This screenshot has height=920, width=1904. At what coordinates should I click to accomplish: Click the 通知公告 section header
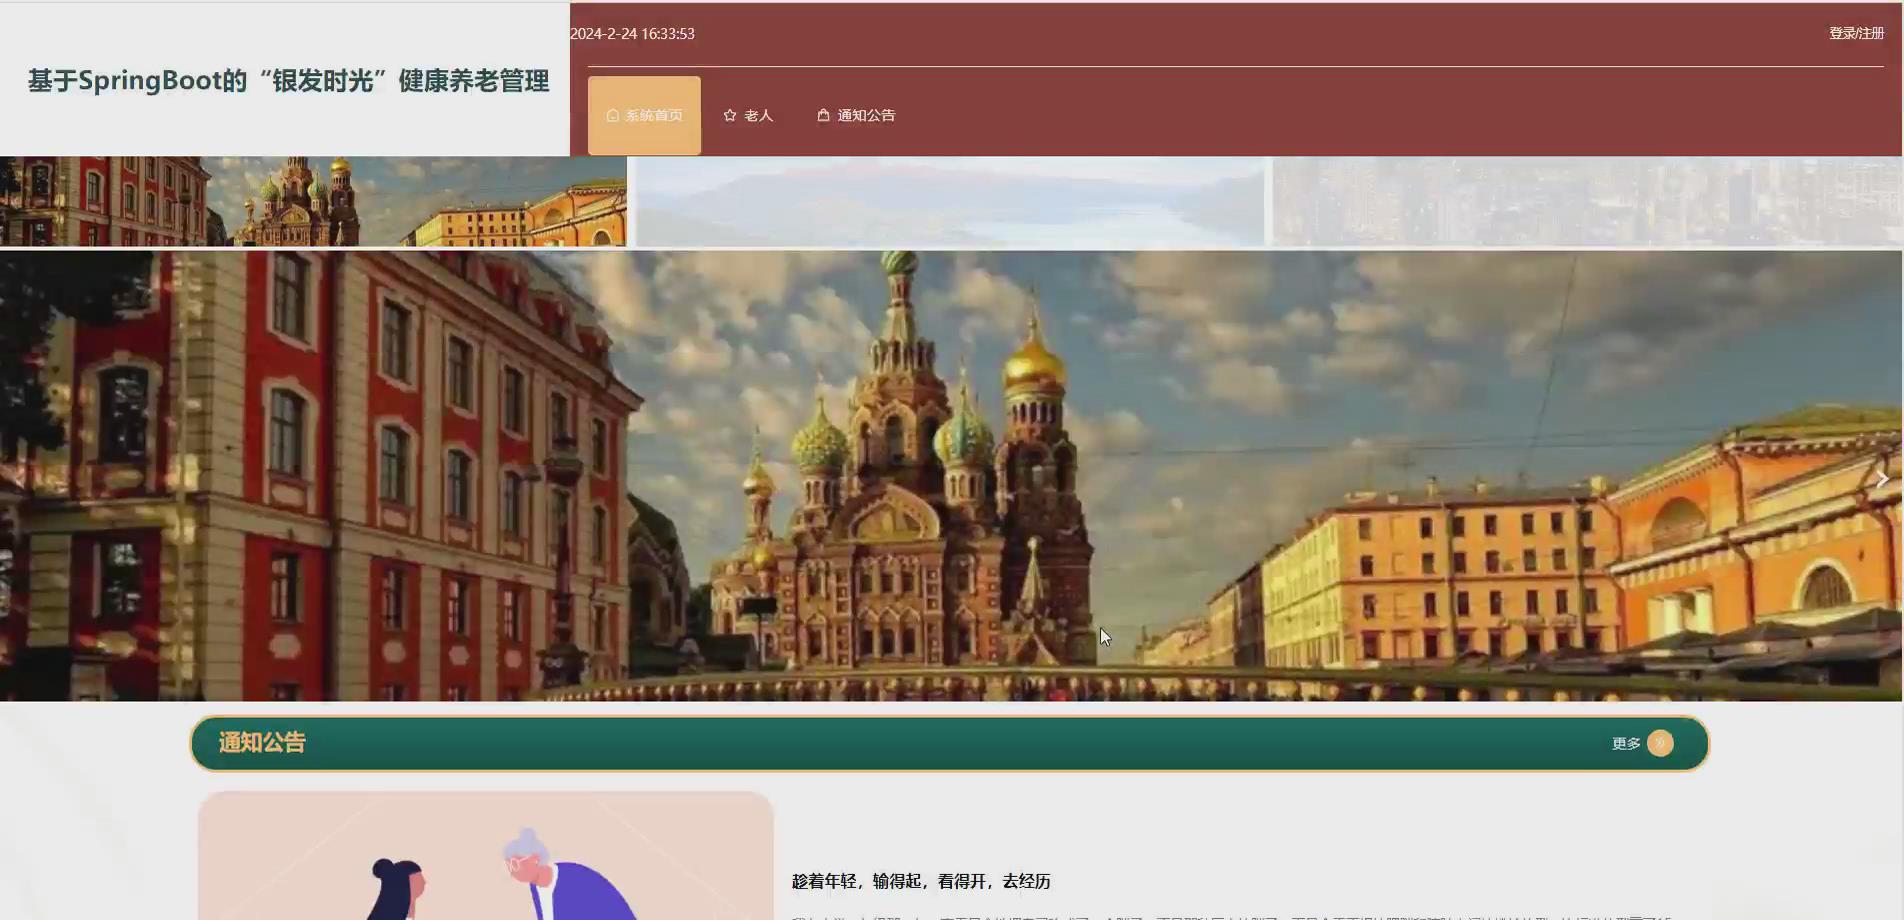point(261,743)
